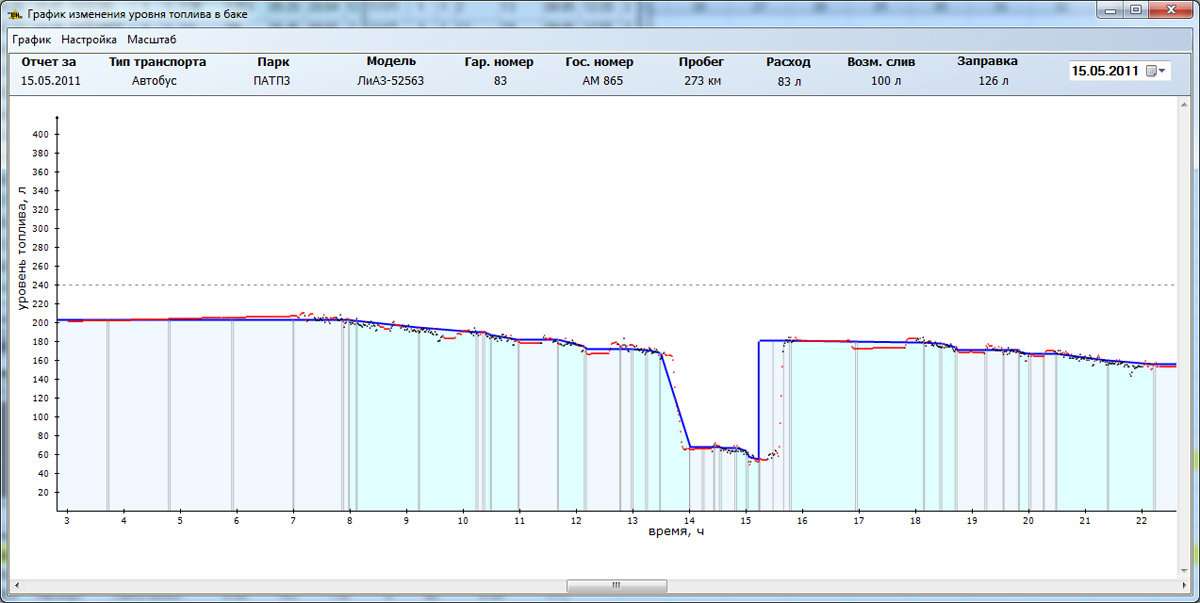
Task: Click the АМ 865 state number value
Action: [603, 81]
